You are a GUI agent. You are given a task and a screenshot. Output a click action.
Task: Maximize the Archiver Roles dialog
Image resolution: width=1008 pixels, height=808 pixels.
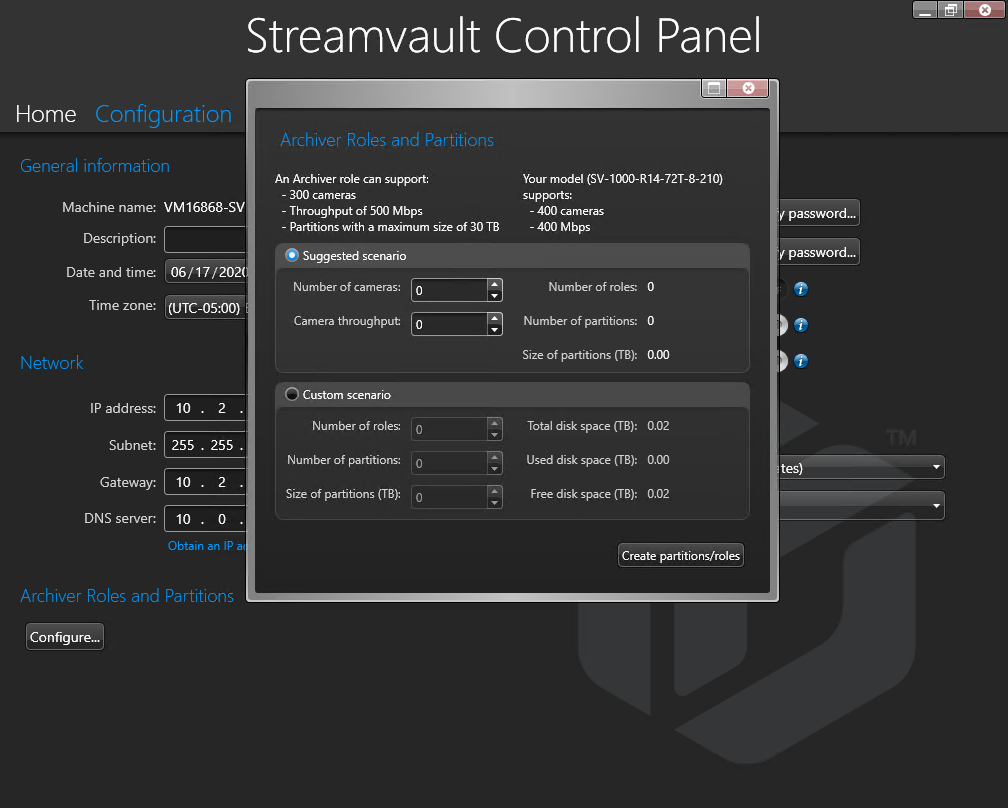point(714,88)
